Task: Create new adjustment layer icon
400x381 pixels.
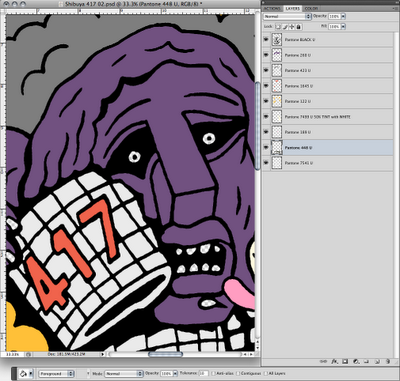Action: click(x=356, y=361)
